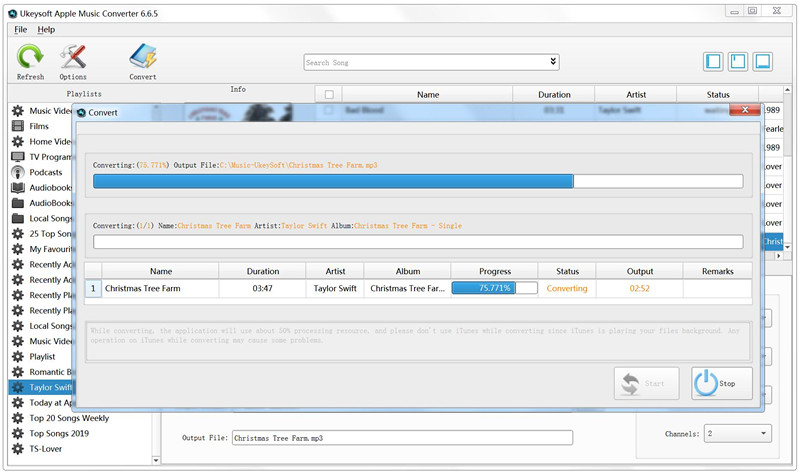Open the Today at Apple playlist
Viewport: 800px width, 474px height.
tap(41, 403)
